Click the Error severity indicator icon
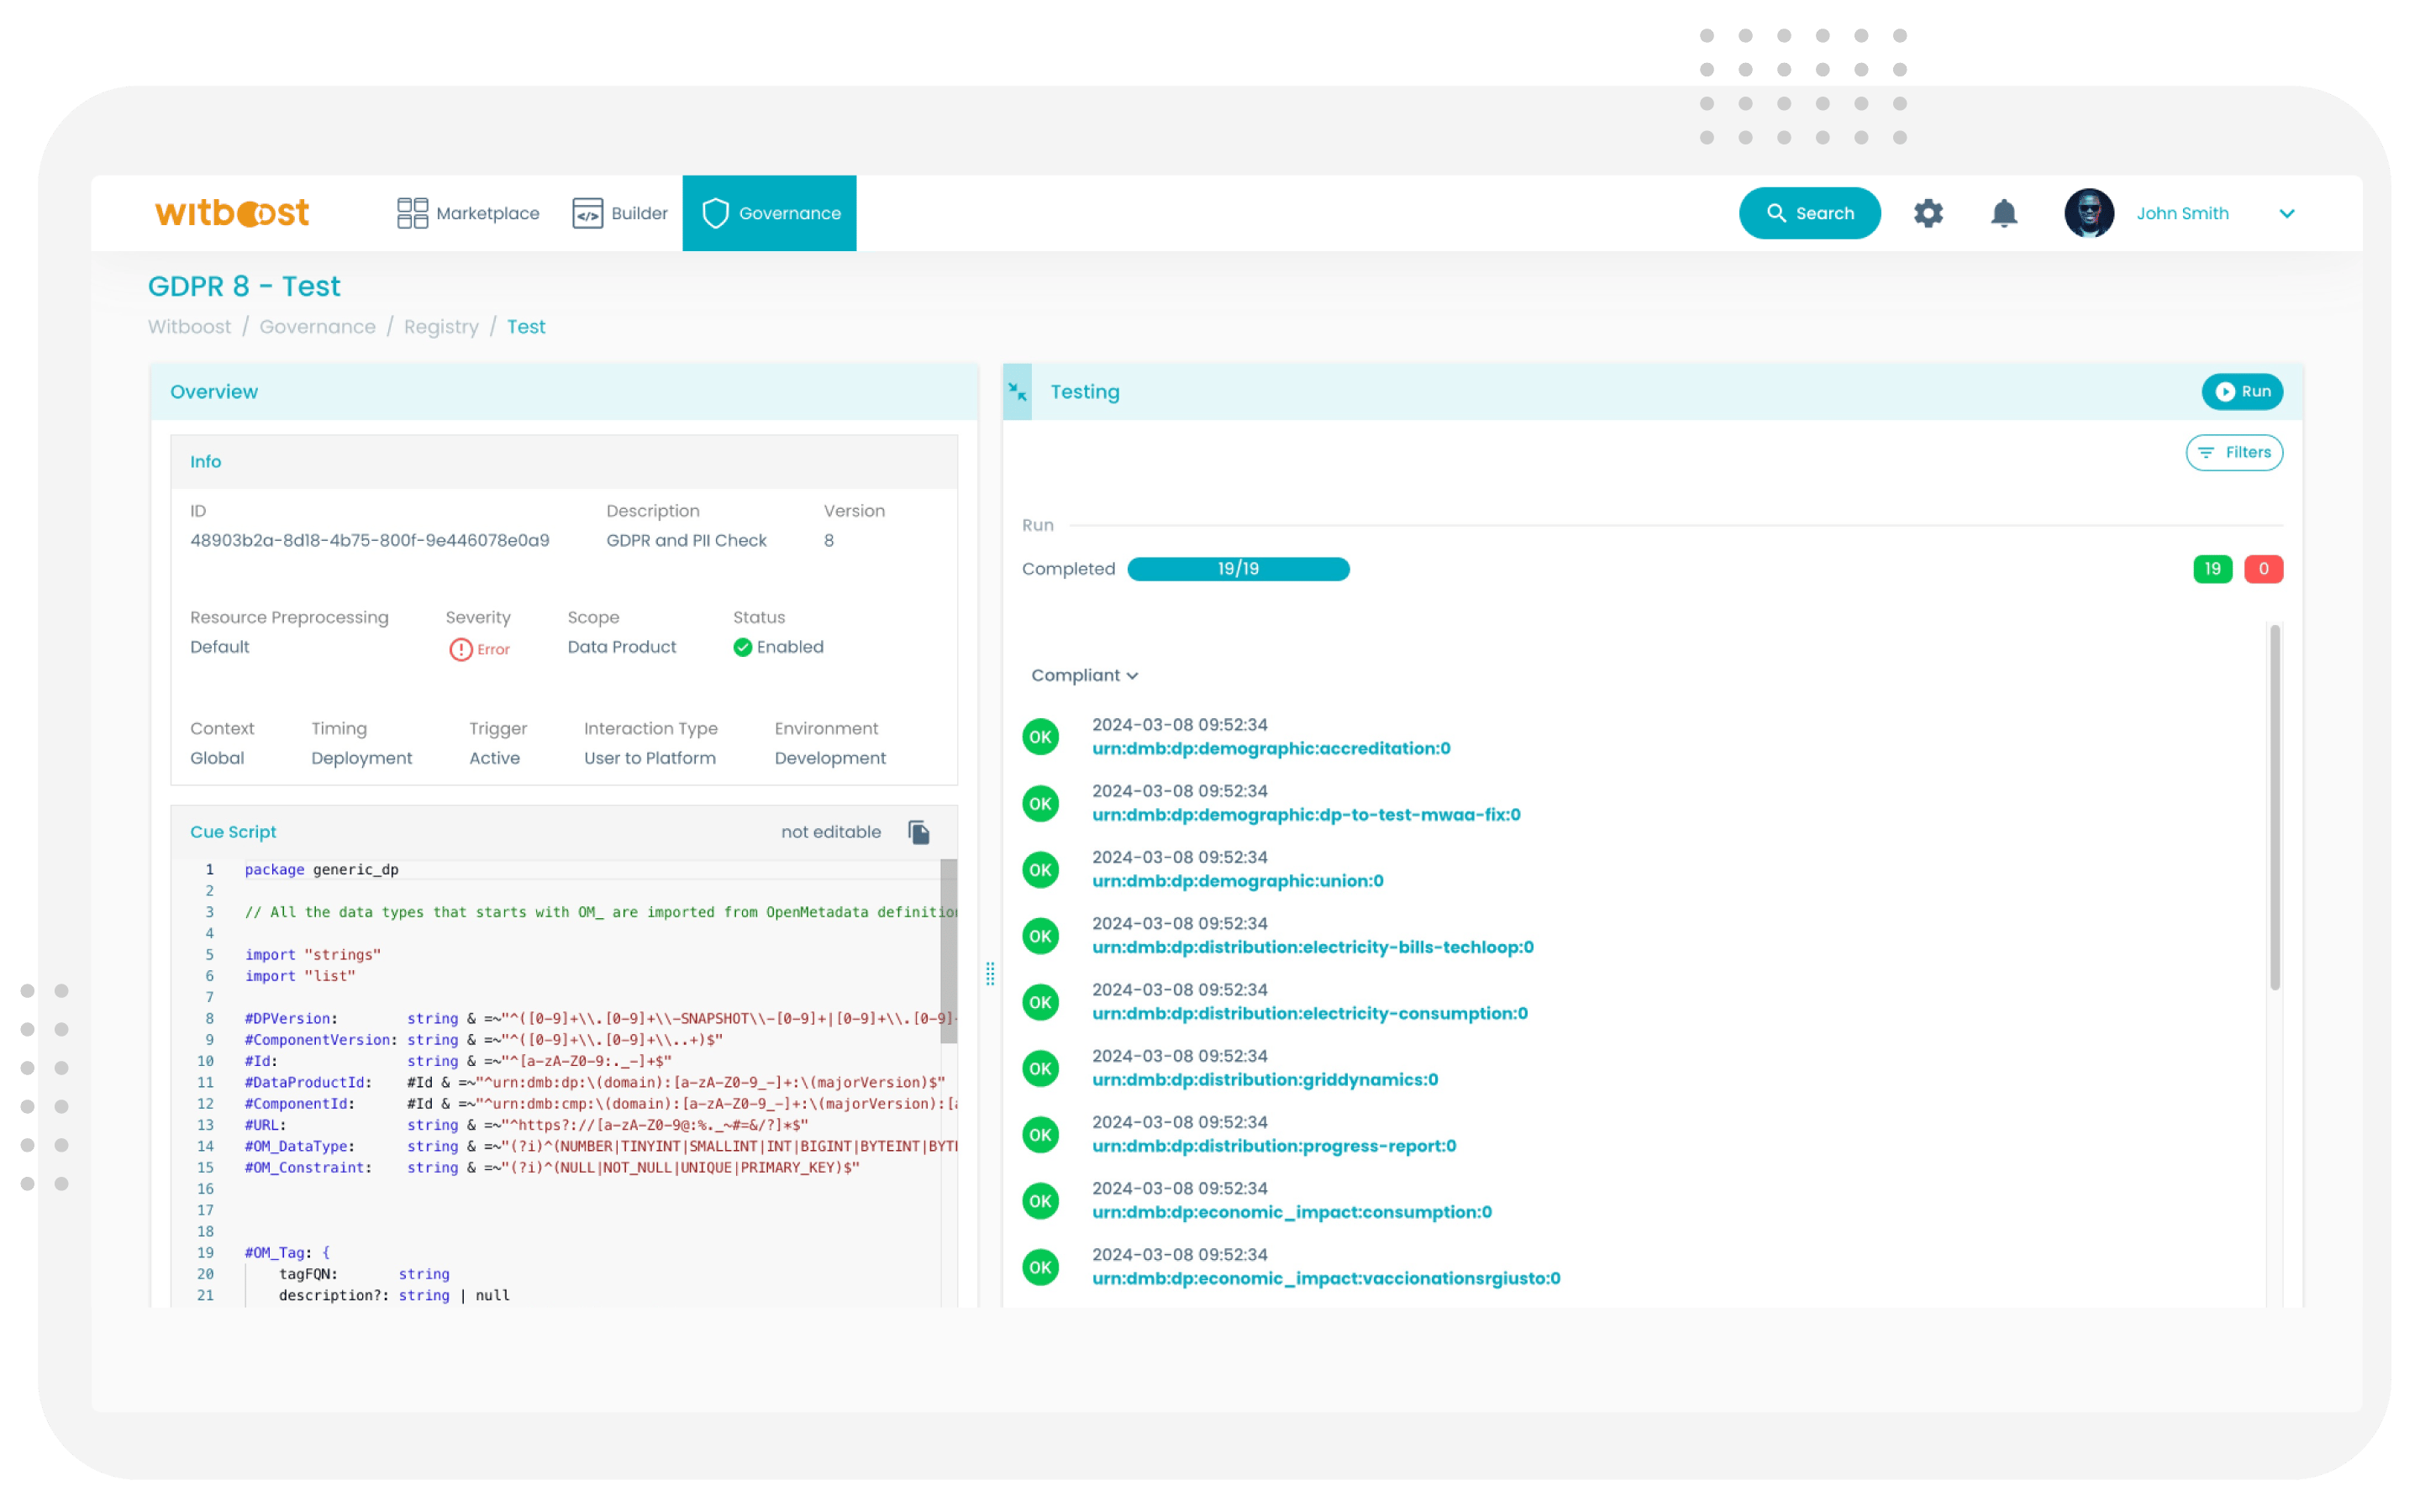This screenshot has height=1512, width=2420. pyautogui.click(x=461, y=648)
